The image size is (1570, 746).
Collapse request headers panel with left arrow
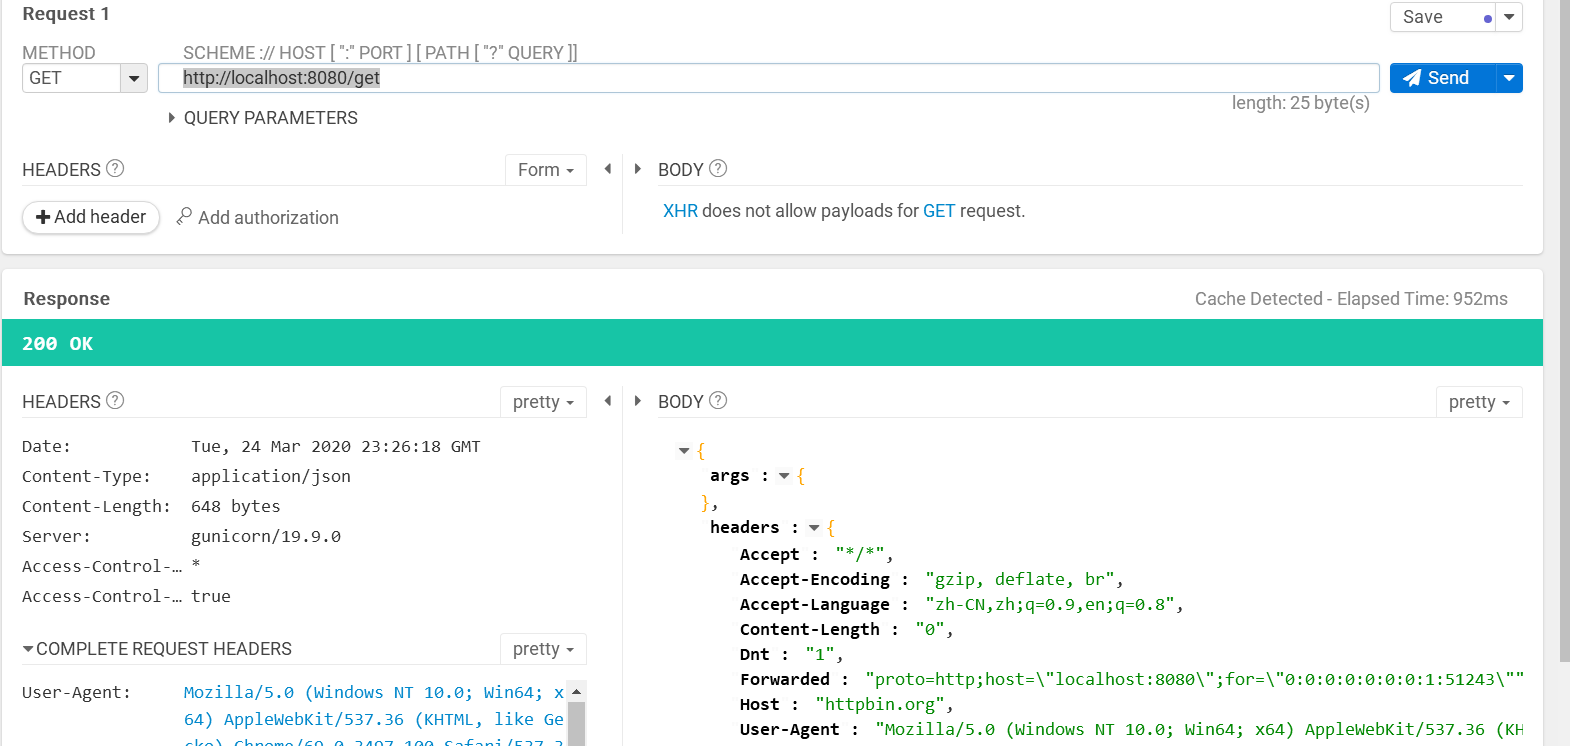click(x=607, y=169)
